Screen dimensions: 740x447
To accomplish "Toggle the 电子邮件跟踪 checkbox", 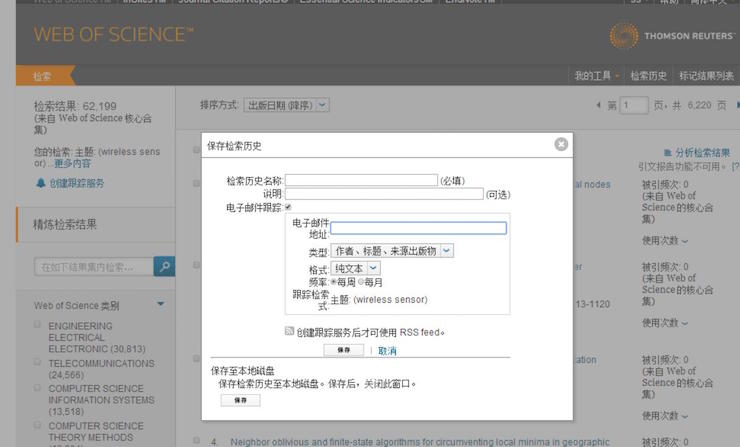I will tap(289, 207).
